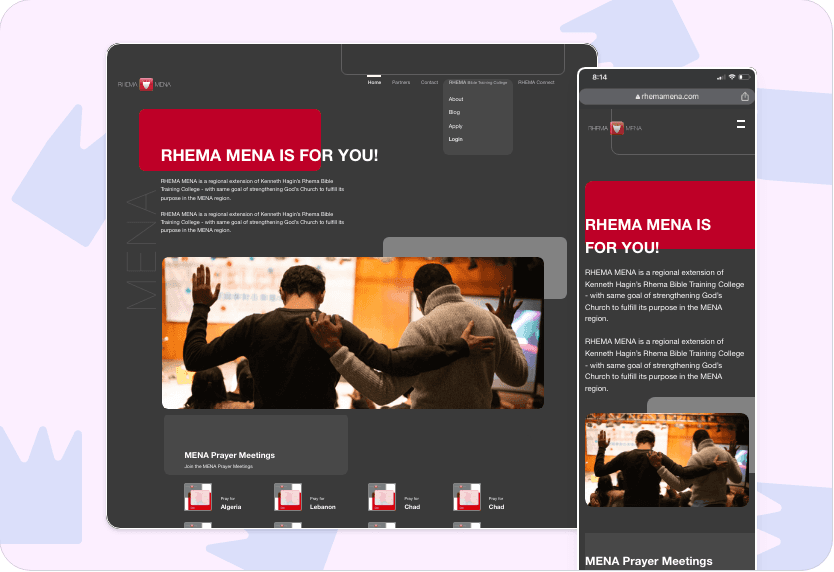This screenshot has height=572, width=834.
Task: Click the desktop worship hero photo
Action: 353,333
